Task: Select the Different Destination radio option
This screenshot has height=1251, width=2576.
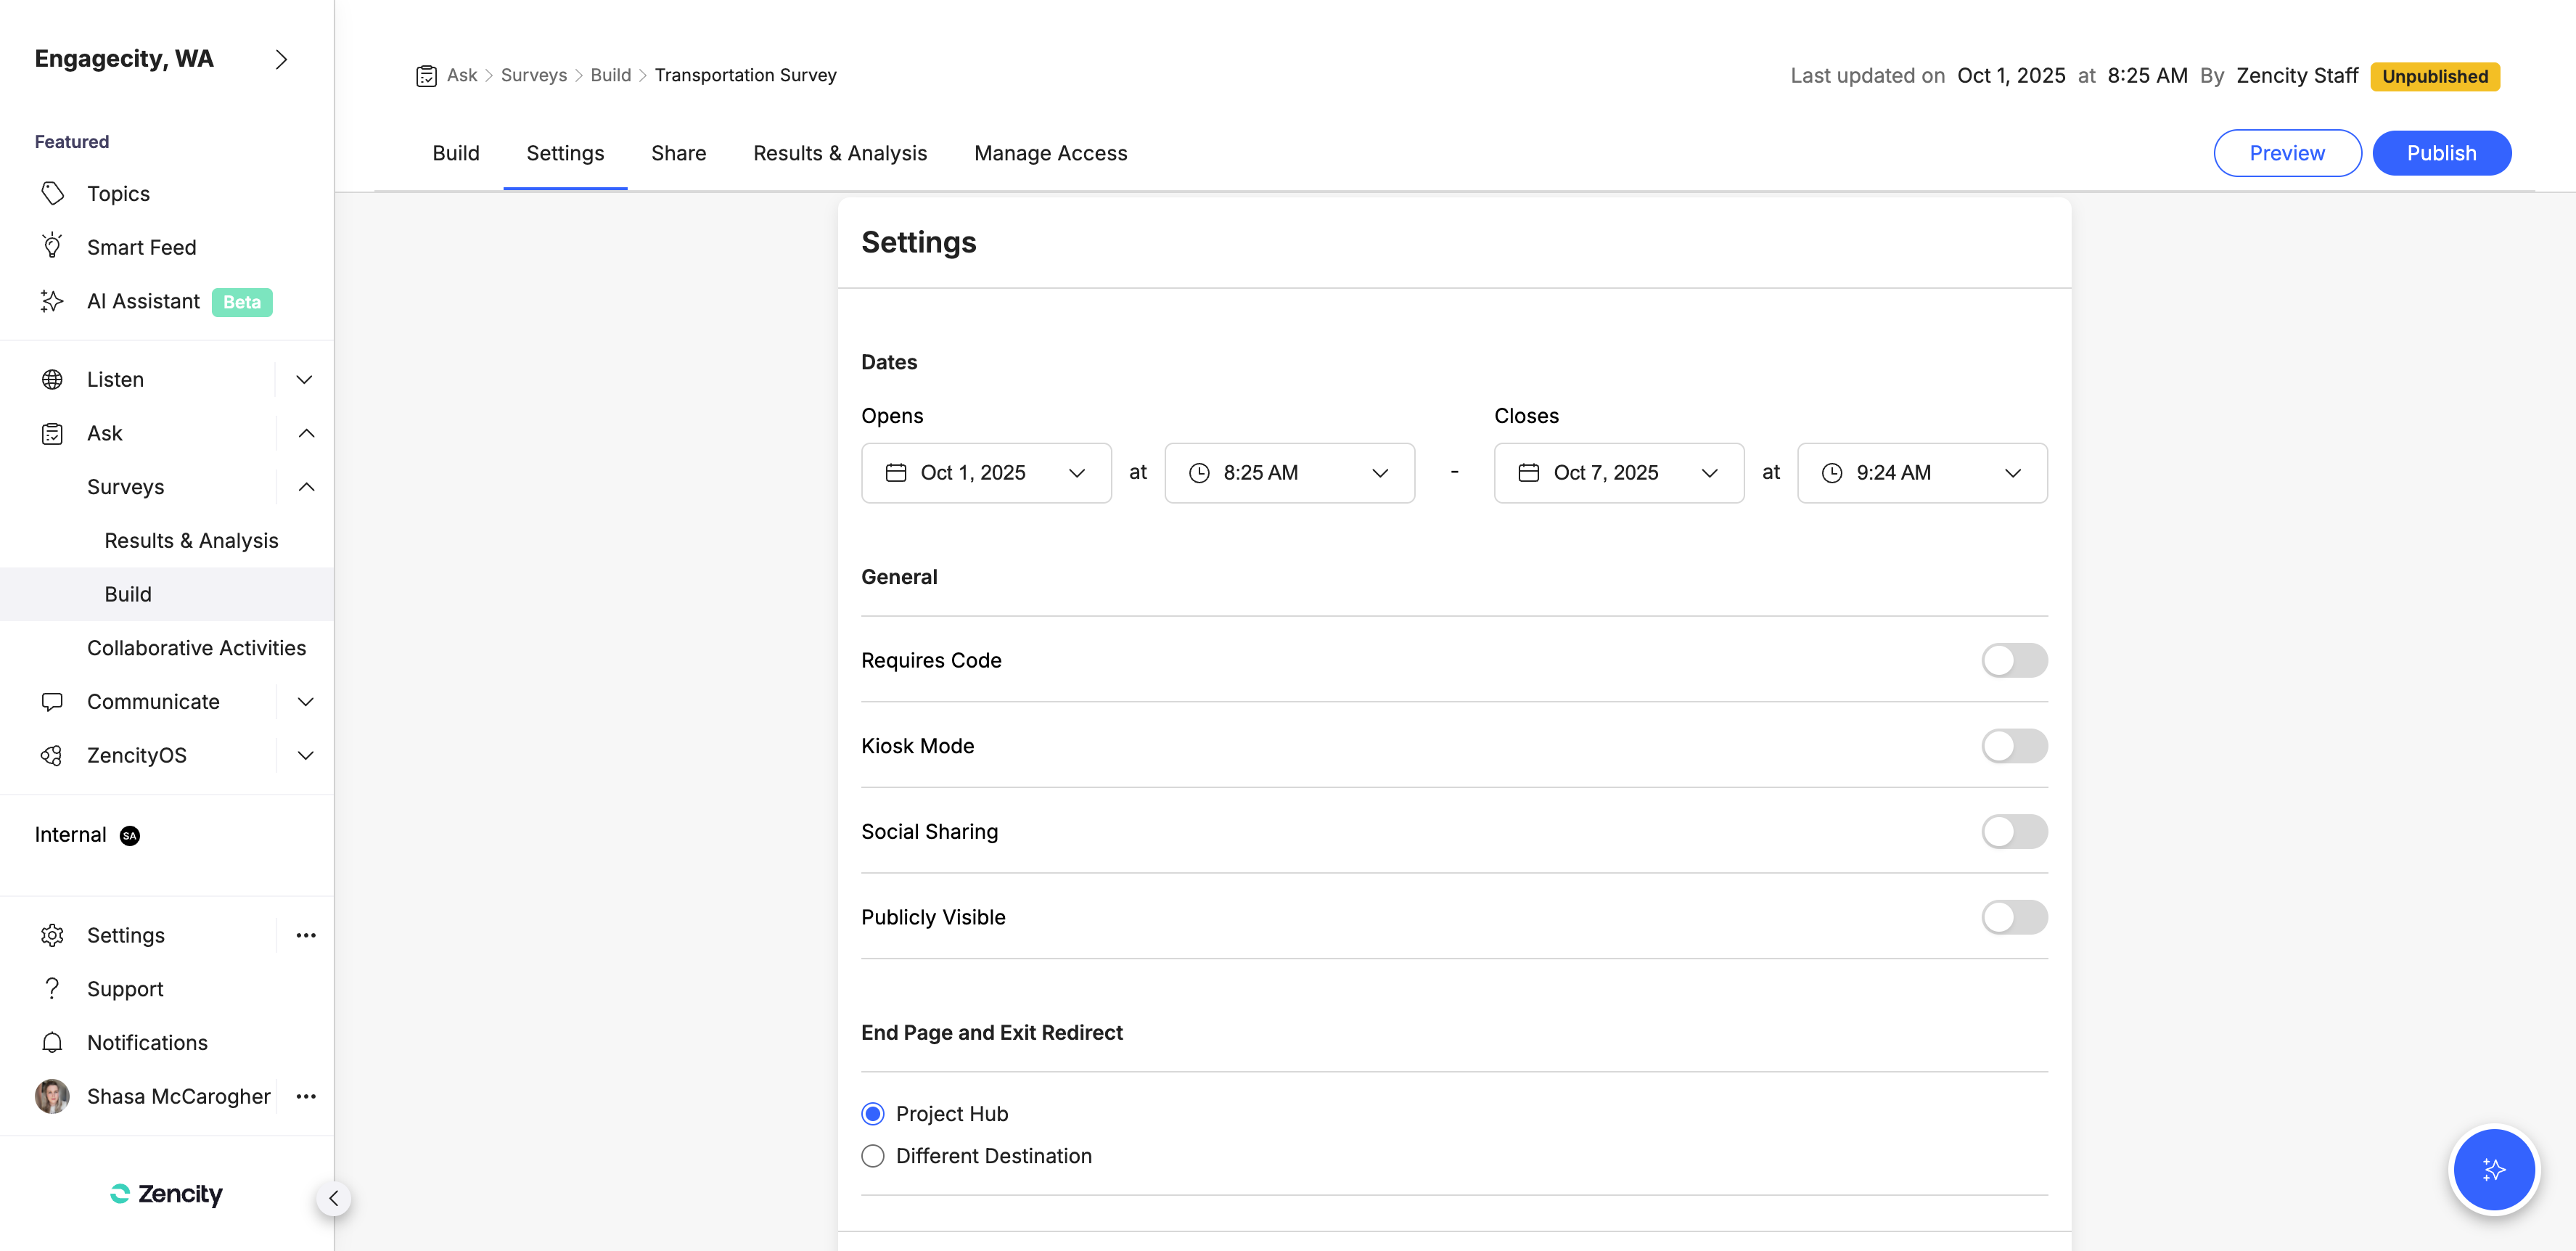Action: click(x=872, y=1155)
